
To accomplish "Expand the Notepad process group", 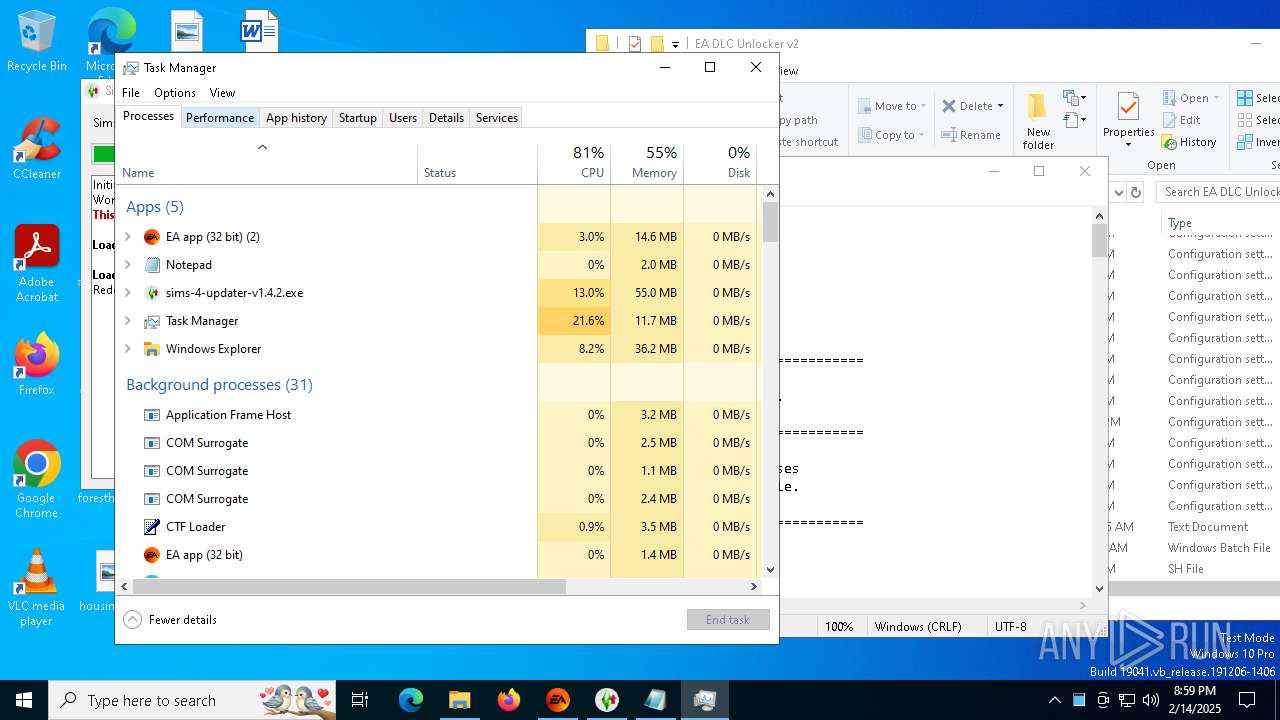I will tap(127, 265).
